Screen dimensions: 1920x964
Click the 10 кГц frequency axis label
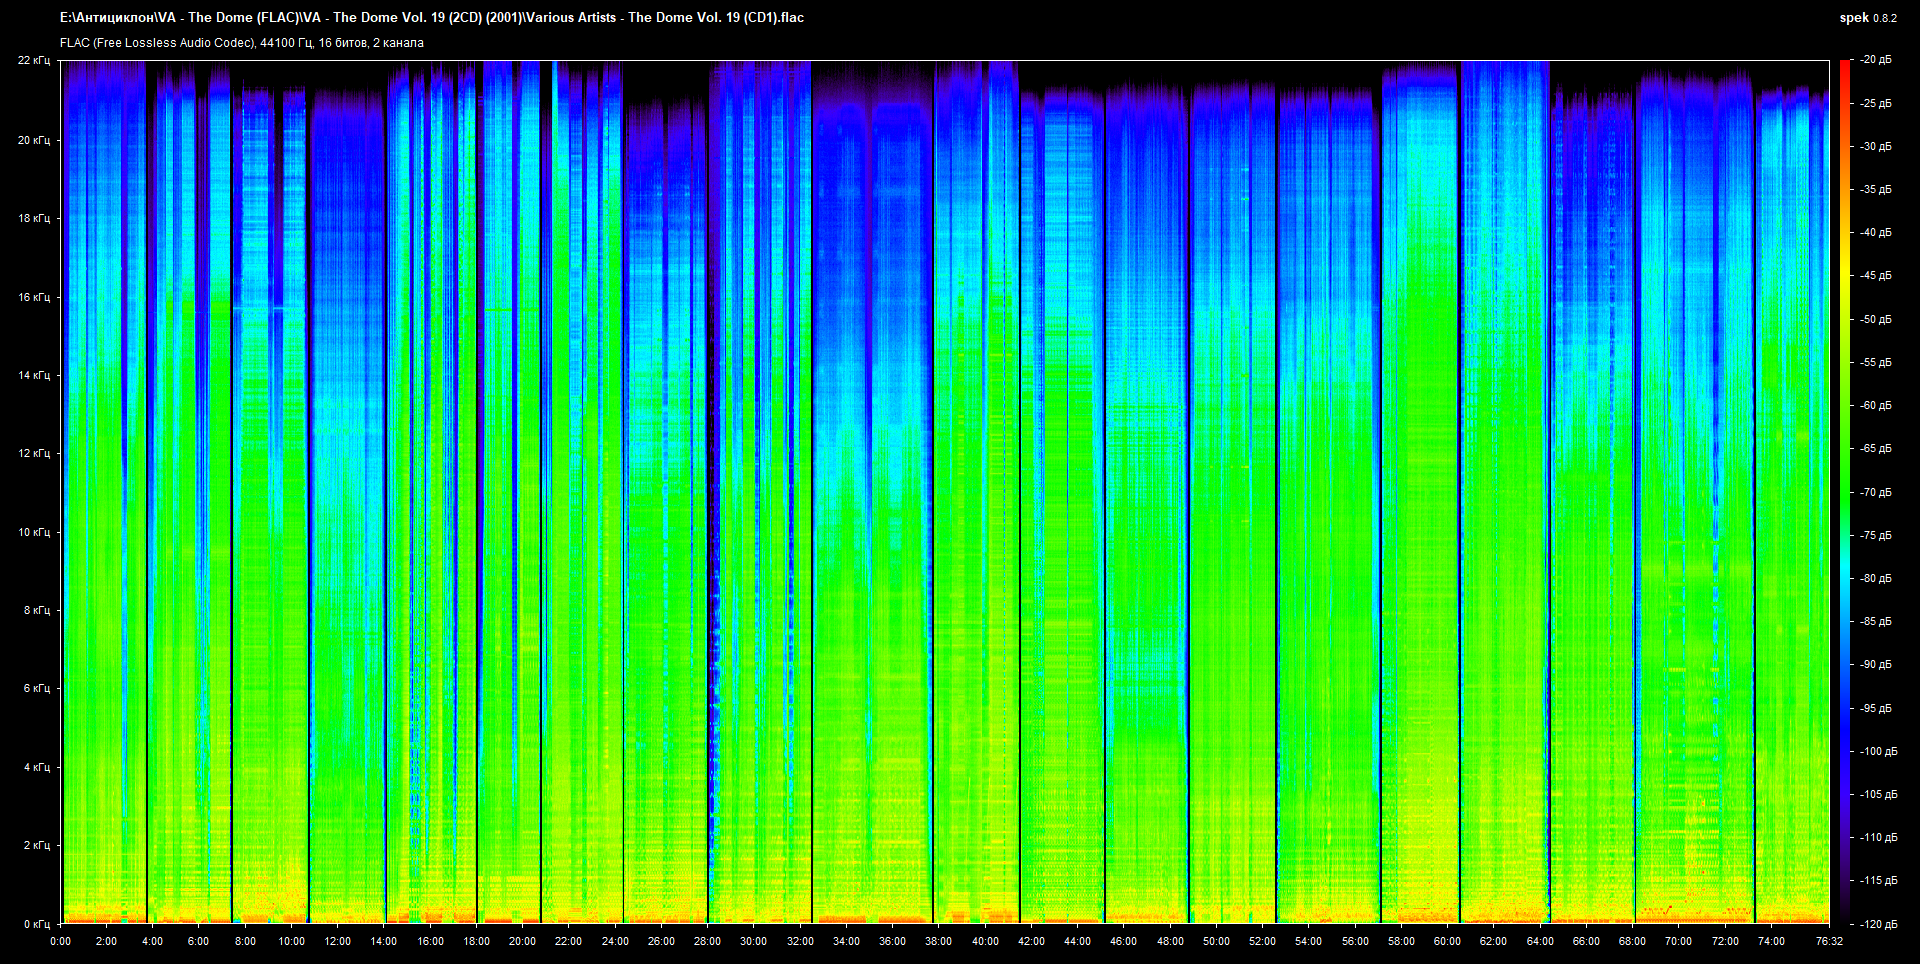point(34,532)
